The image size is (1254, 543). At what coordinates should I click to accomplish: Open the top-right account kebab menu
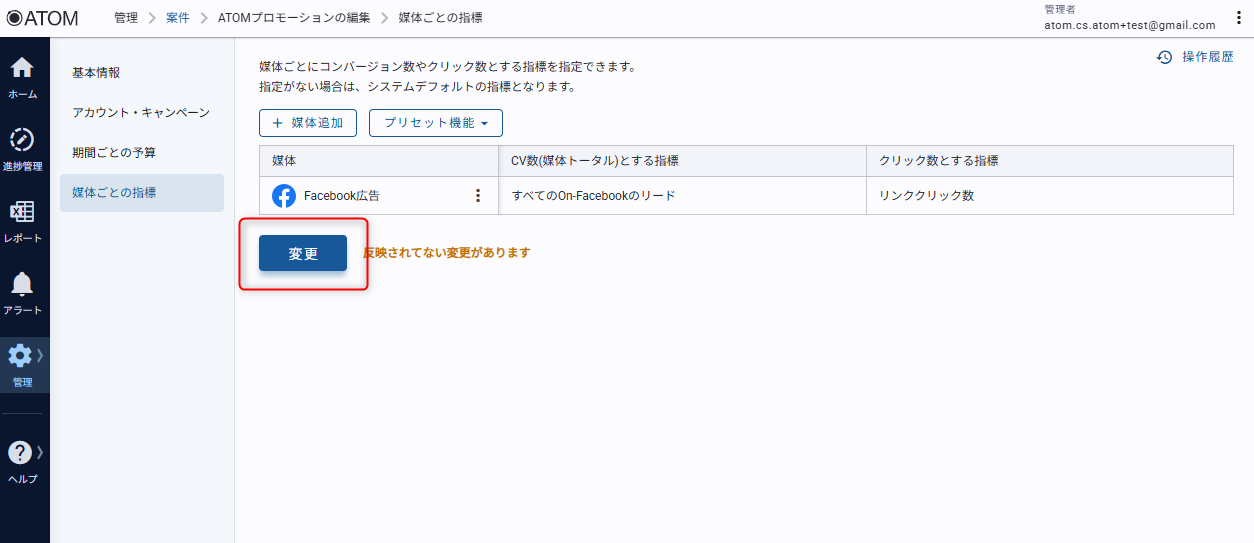1239,18
